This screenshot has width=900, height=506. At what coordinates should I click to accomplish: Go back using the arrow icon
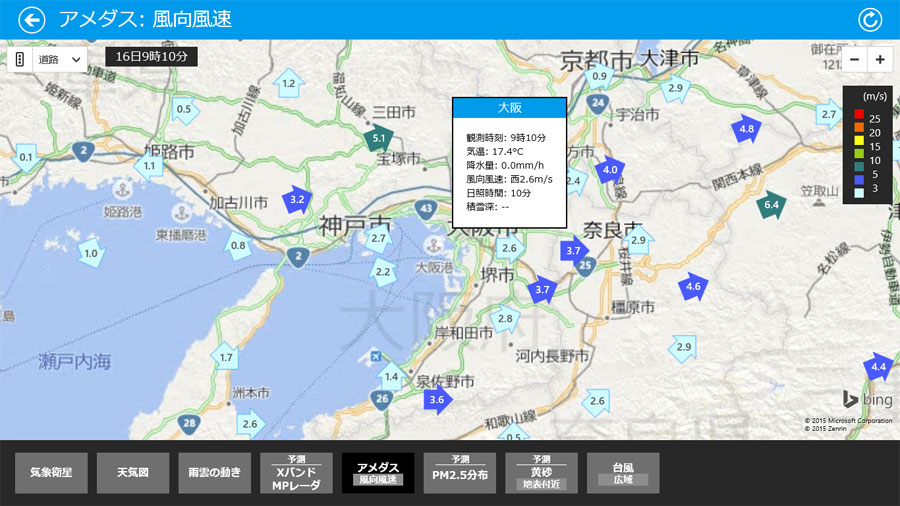tap(33, 20)
